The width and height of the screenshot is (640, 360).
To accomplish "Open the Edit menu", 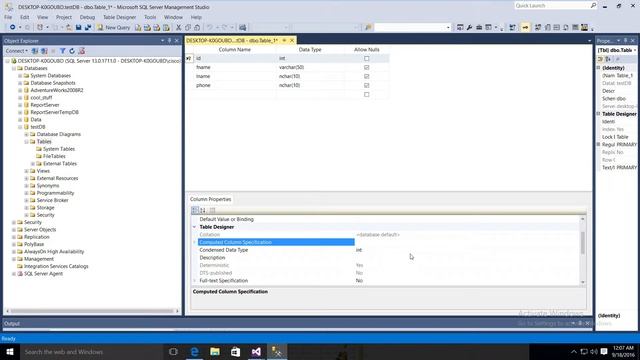I will pyautogui.click(x=25, y=17).
